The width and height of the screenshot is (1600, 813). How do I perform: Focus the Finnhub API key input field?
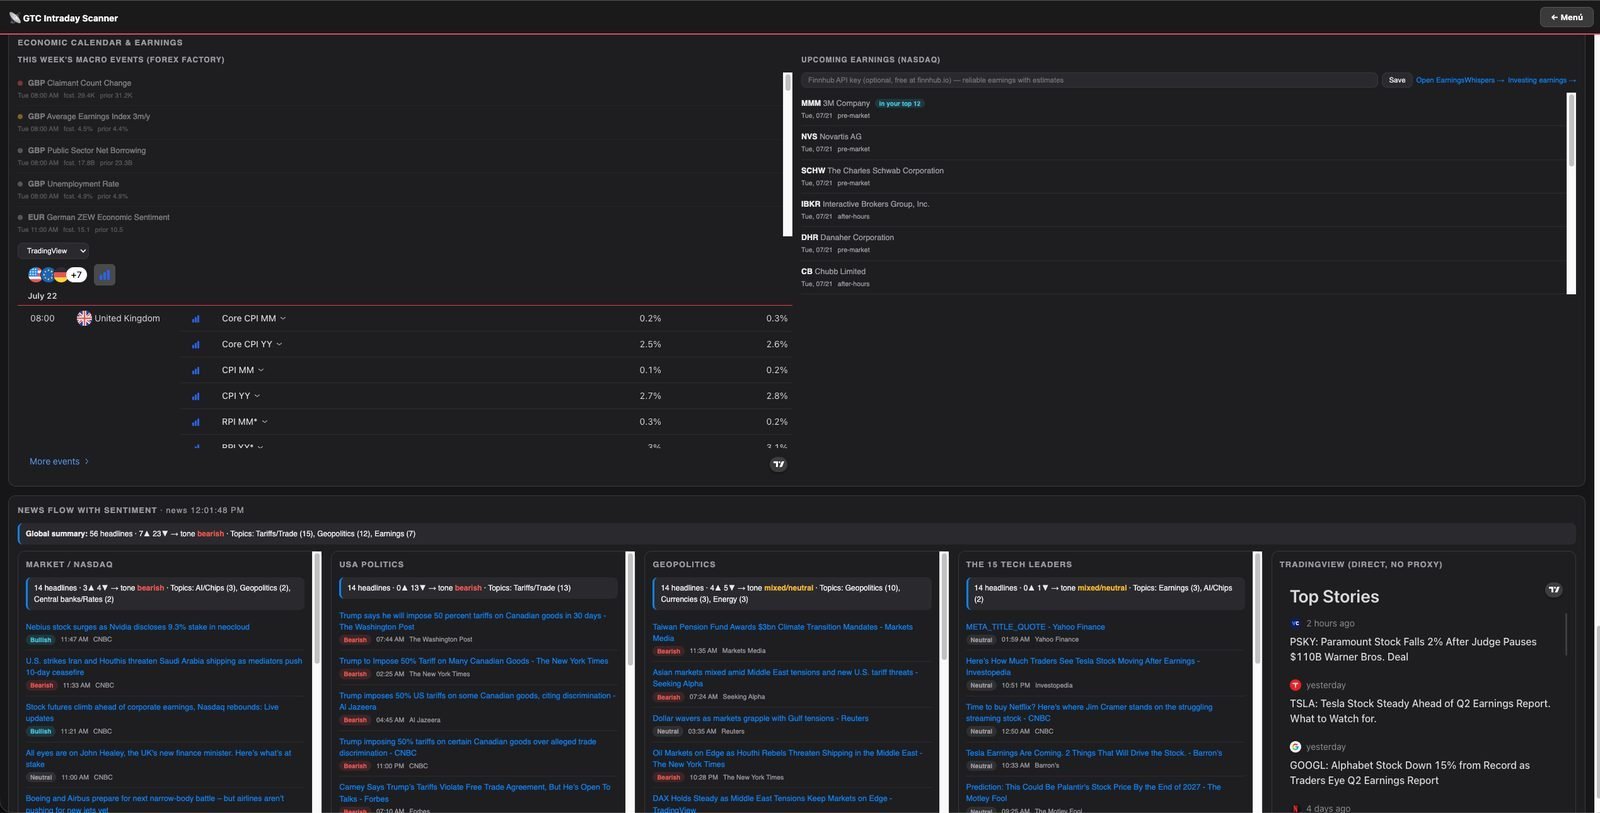click(1089, 80)
